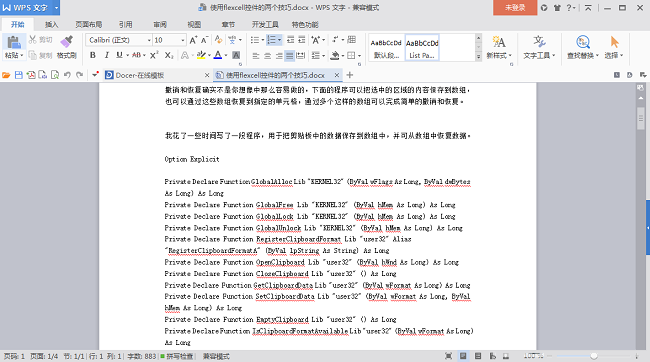
Task: Open the Calibri font name dropdown
Action: coord(149,40)
